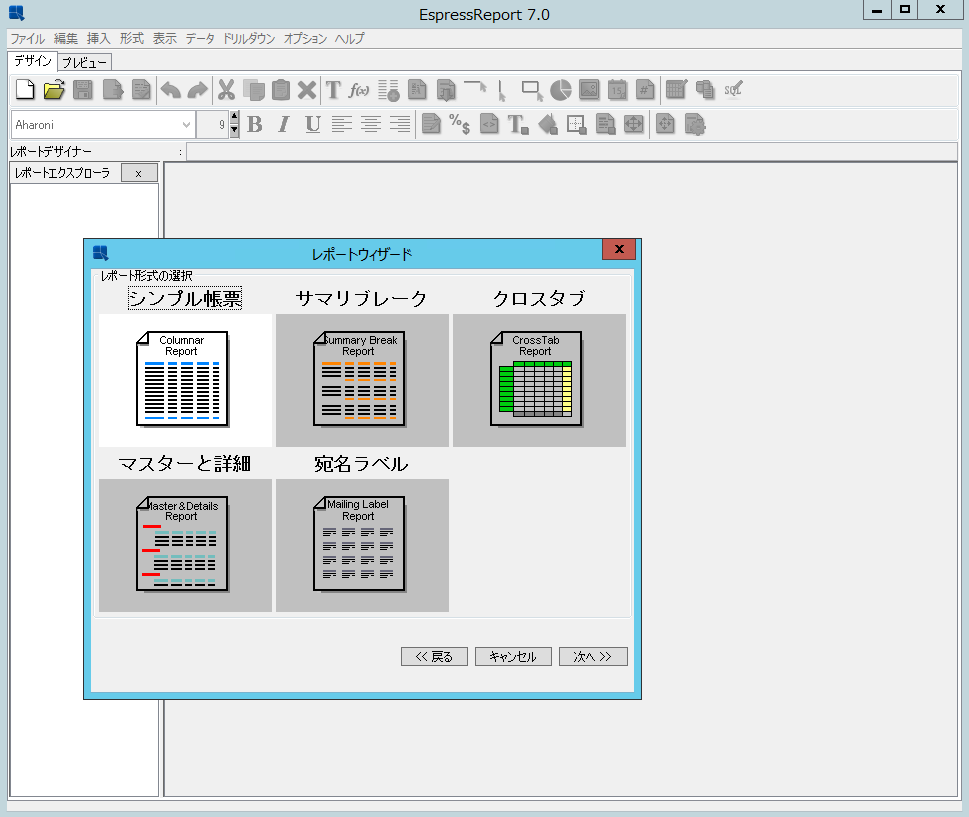Click the << 戻る back button
The height and width of the screenshot is (817, 969).
[434, 656]
